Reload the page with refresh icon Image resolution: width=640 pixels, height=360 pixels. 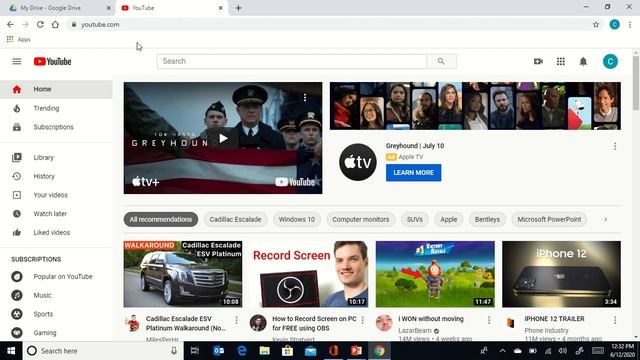(x=40, y=24)
